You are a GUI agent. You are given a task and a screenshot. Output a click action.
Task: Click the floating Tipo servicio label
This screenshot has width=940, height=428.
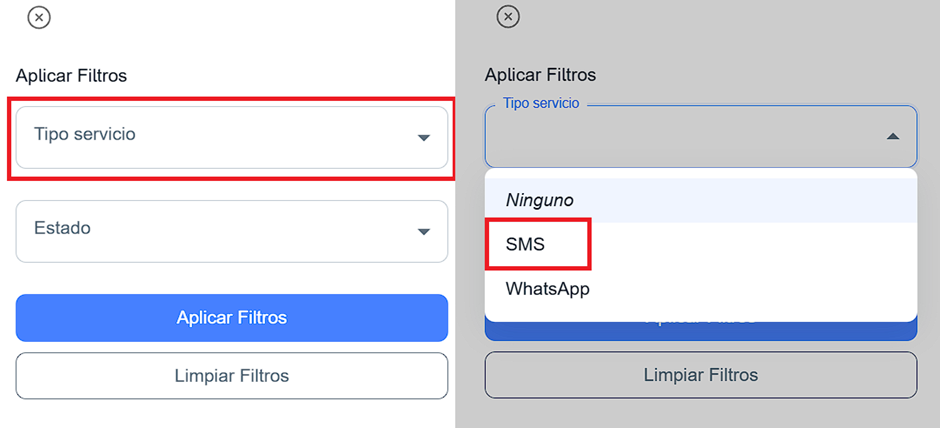tap(541, 103)
